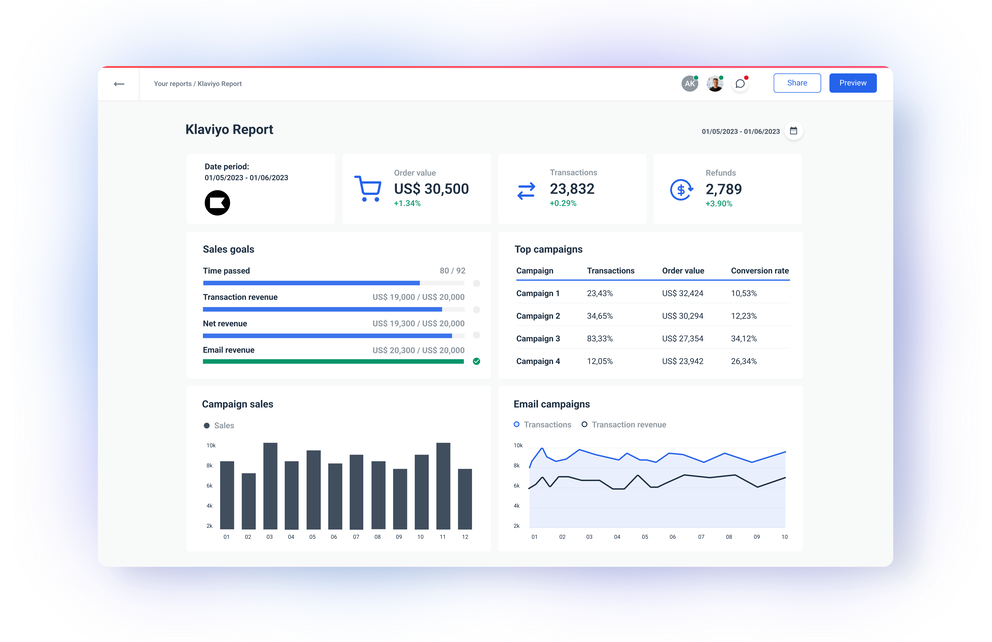Select the shopping cart Order value icon

[368, 186]
